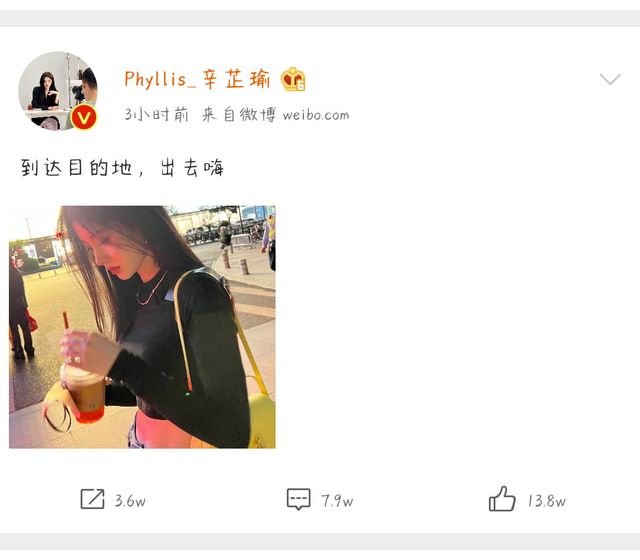Open the Phyllis_辛芷瑜 username link

(197, 79)
